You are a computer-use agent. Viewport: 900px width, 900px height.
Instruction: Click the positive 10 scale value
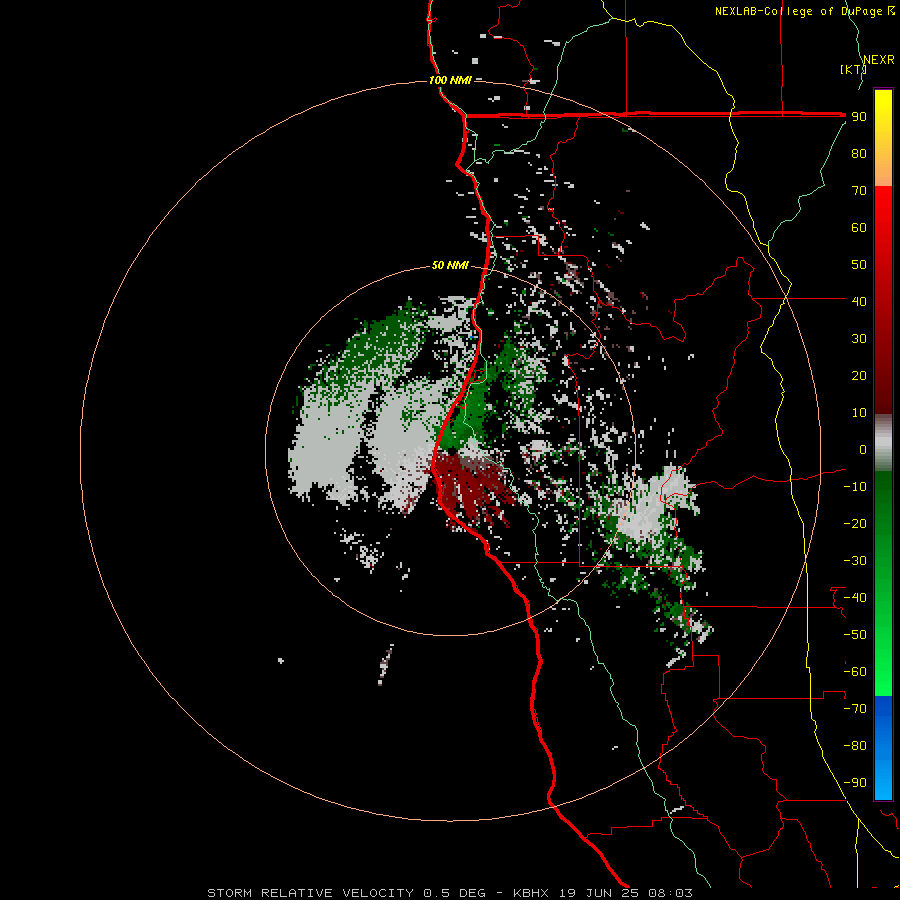[x=859, y=413]
